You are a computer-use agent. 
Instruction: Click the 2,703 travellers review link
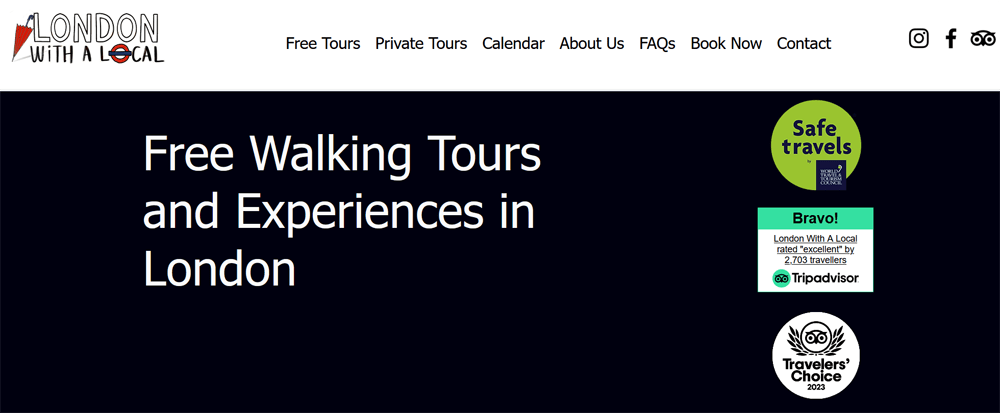click(815, 260)
